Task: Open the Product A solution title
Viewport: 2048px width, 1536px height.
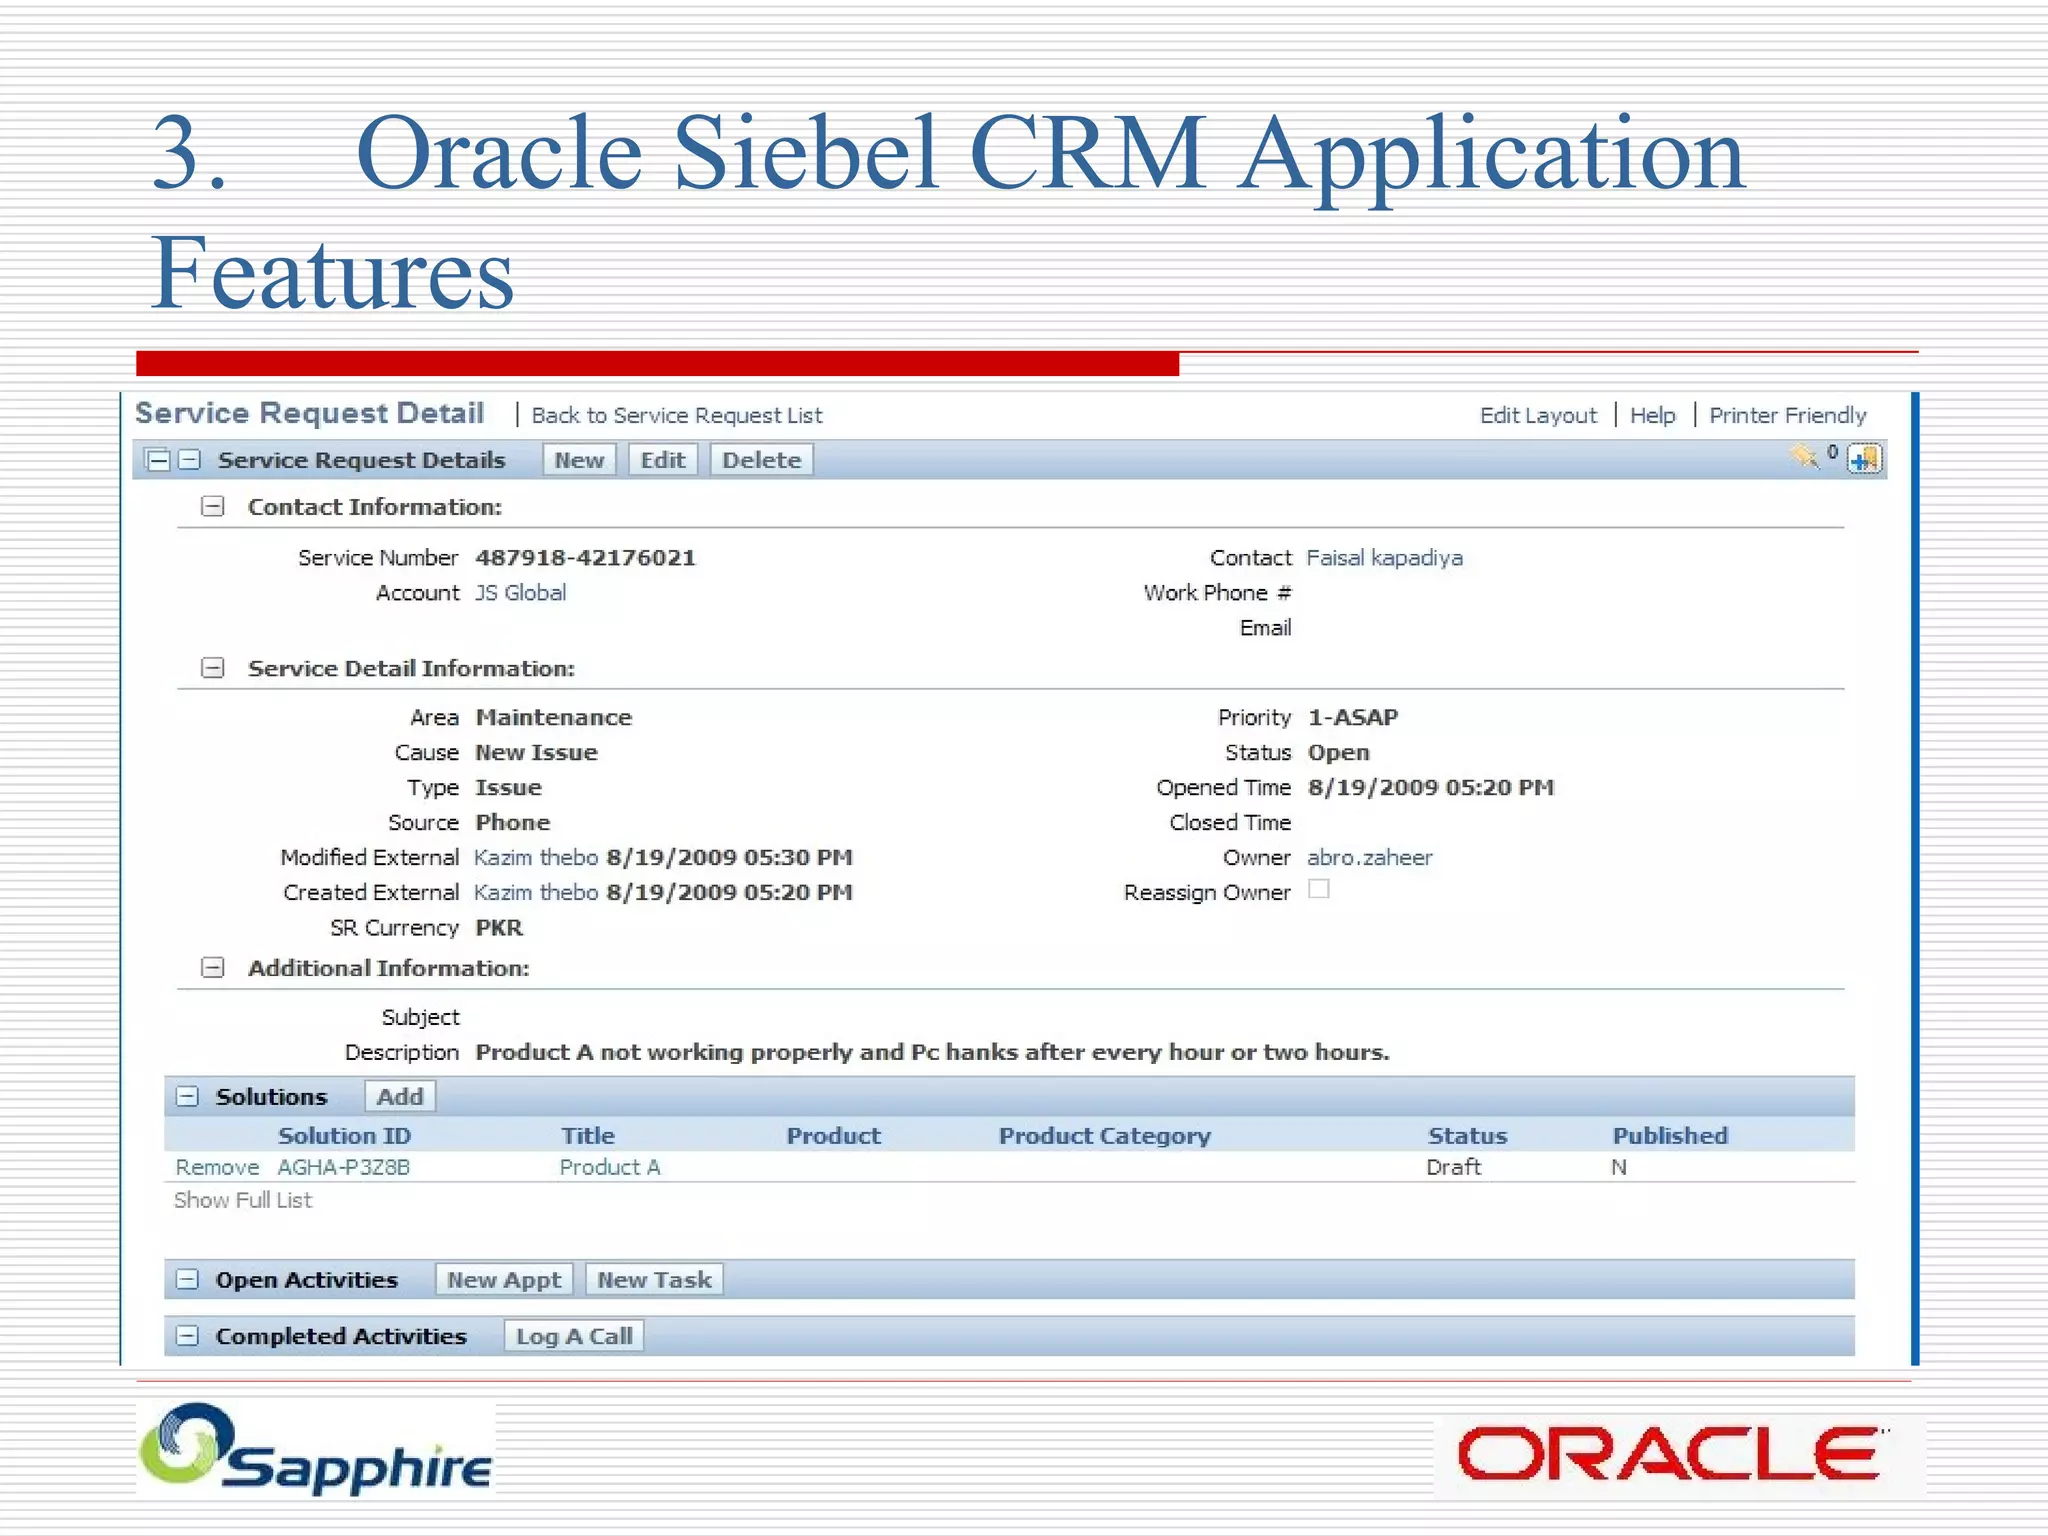Action: [x=610, y=1167]
